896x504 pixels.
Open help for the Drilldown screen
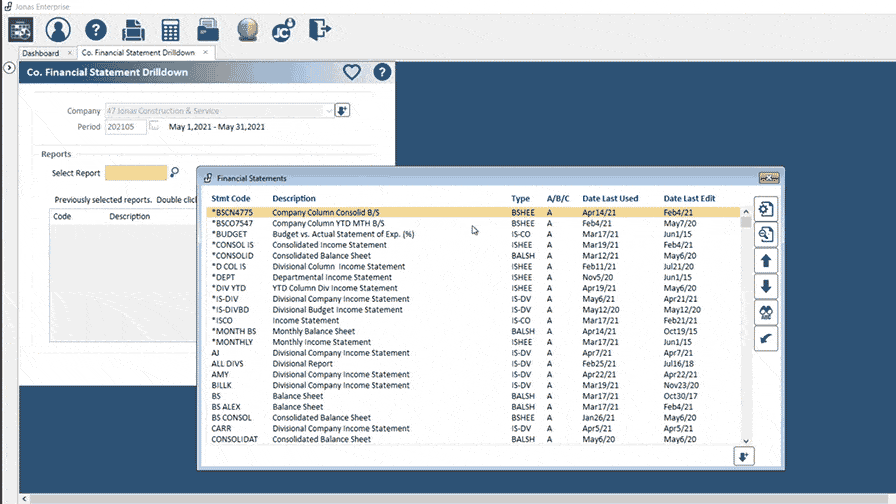coord(382,72)
